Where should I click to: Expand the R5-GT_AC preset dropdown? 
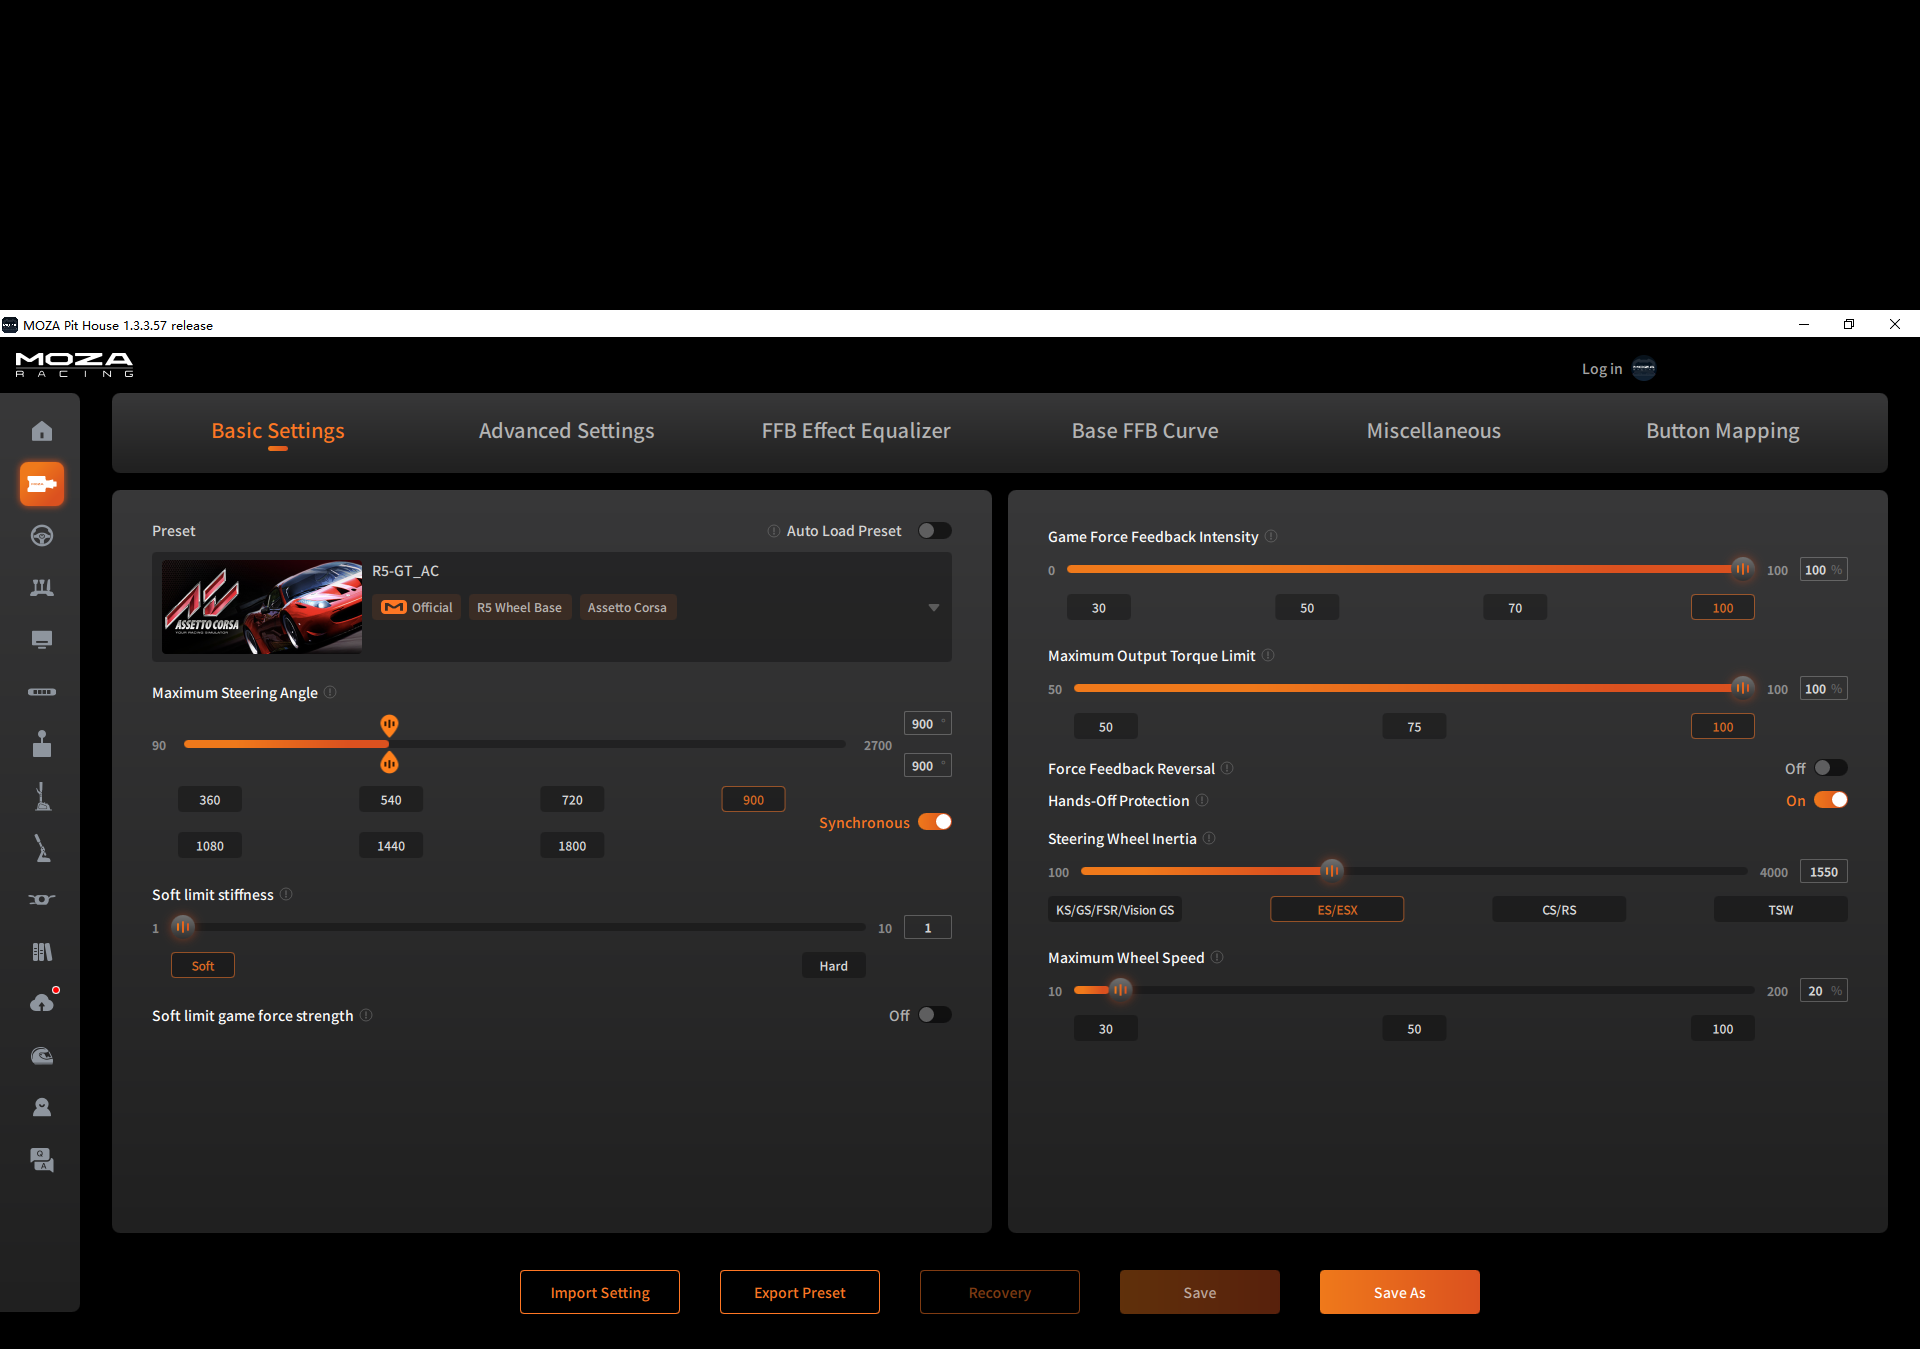(x=933, y=608)
